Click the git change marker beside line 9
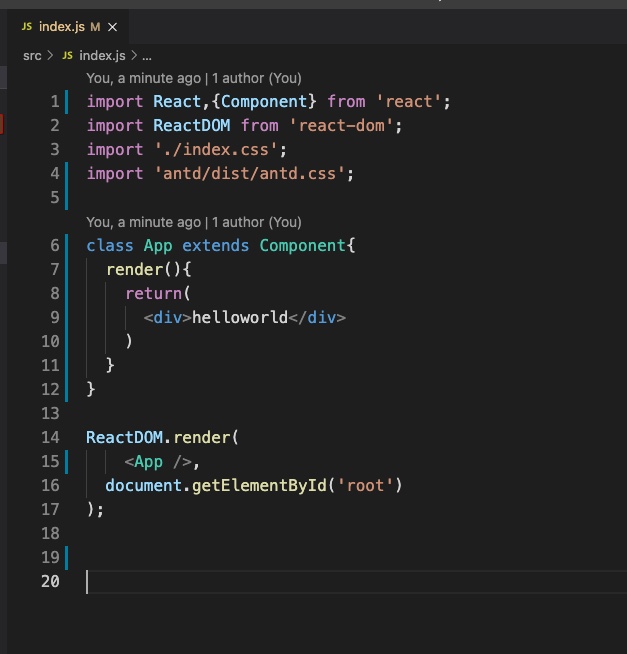 pos(67,318)
